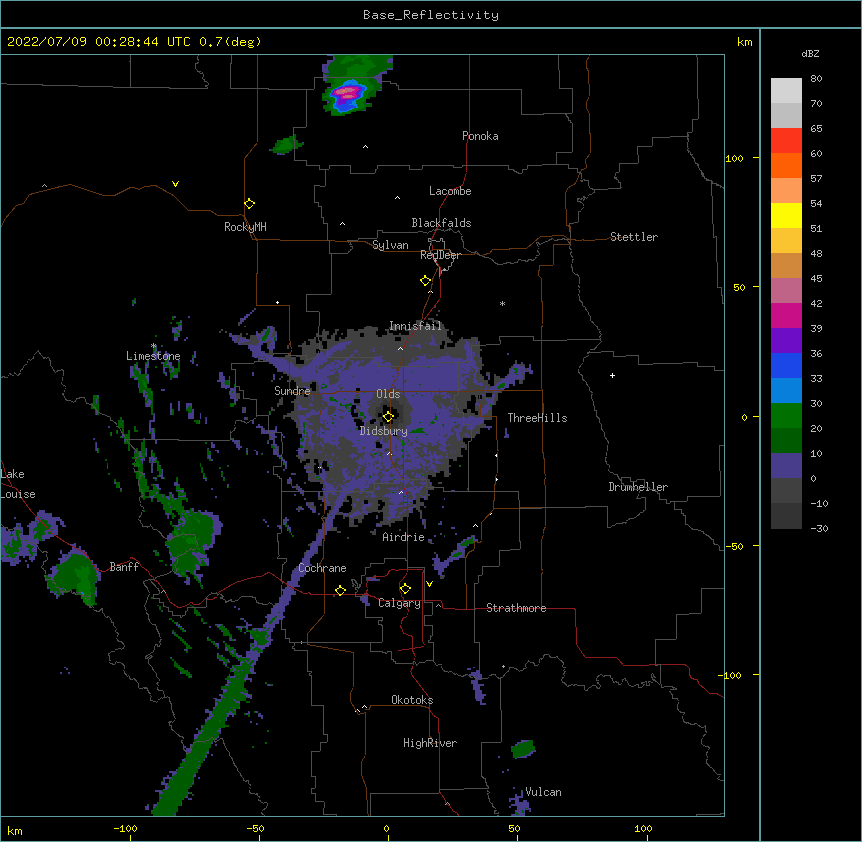Click the white asterisk marker above Limestone
The height and width of the screenshot is (842, 862).
tap(154, 346)
